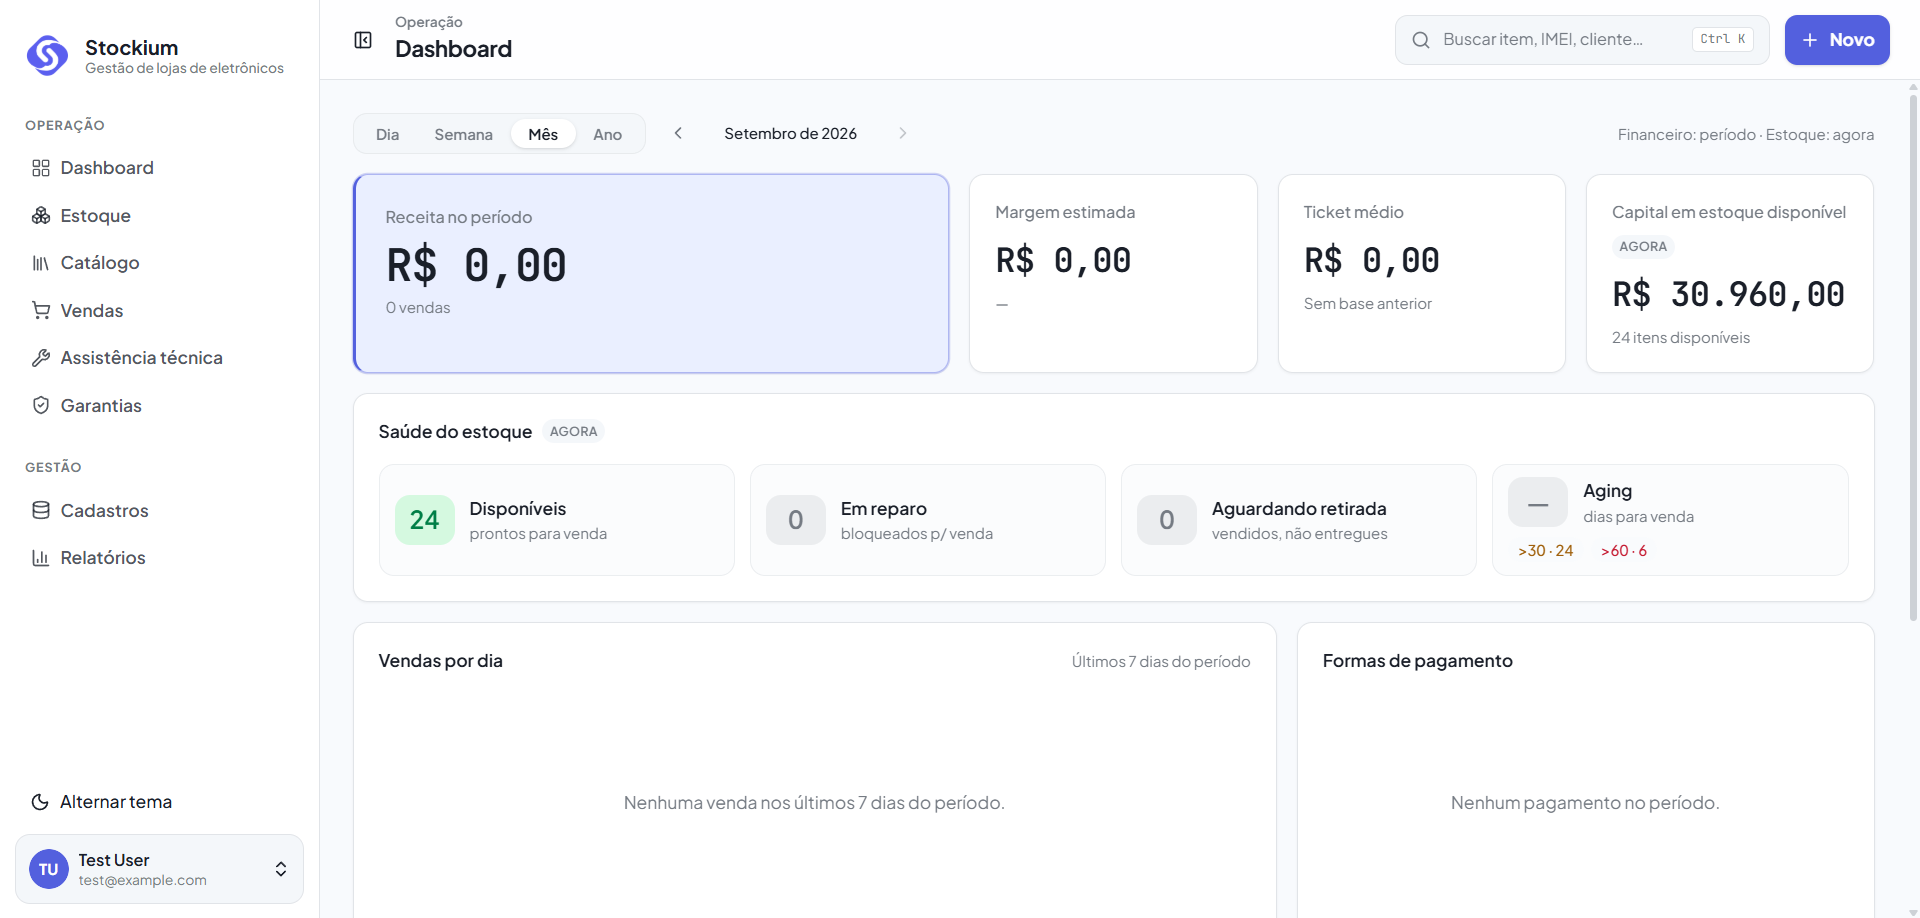Click the Relatórios chart icon
Image resolution: width=1920 pixels, height=918 pixels.
pos(41,558)
